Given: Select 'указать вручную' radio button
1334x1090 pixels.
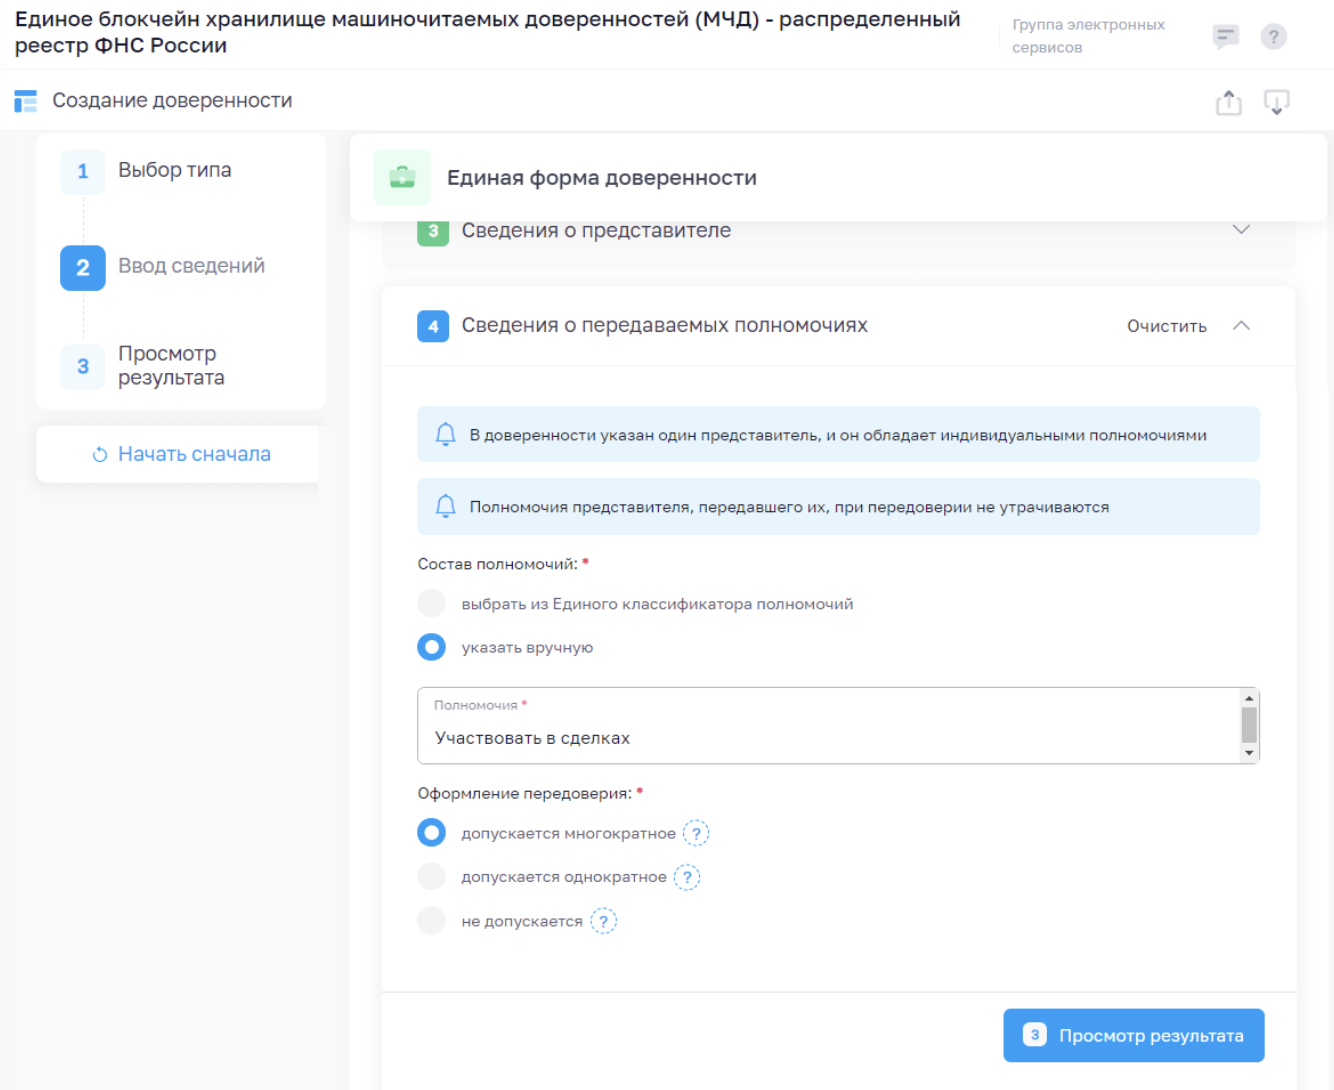Looking at the screenshot, I should click(432, 648).
